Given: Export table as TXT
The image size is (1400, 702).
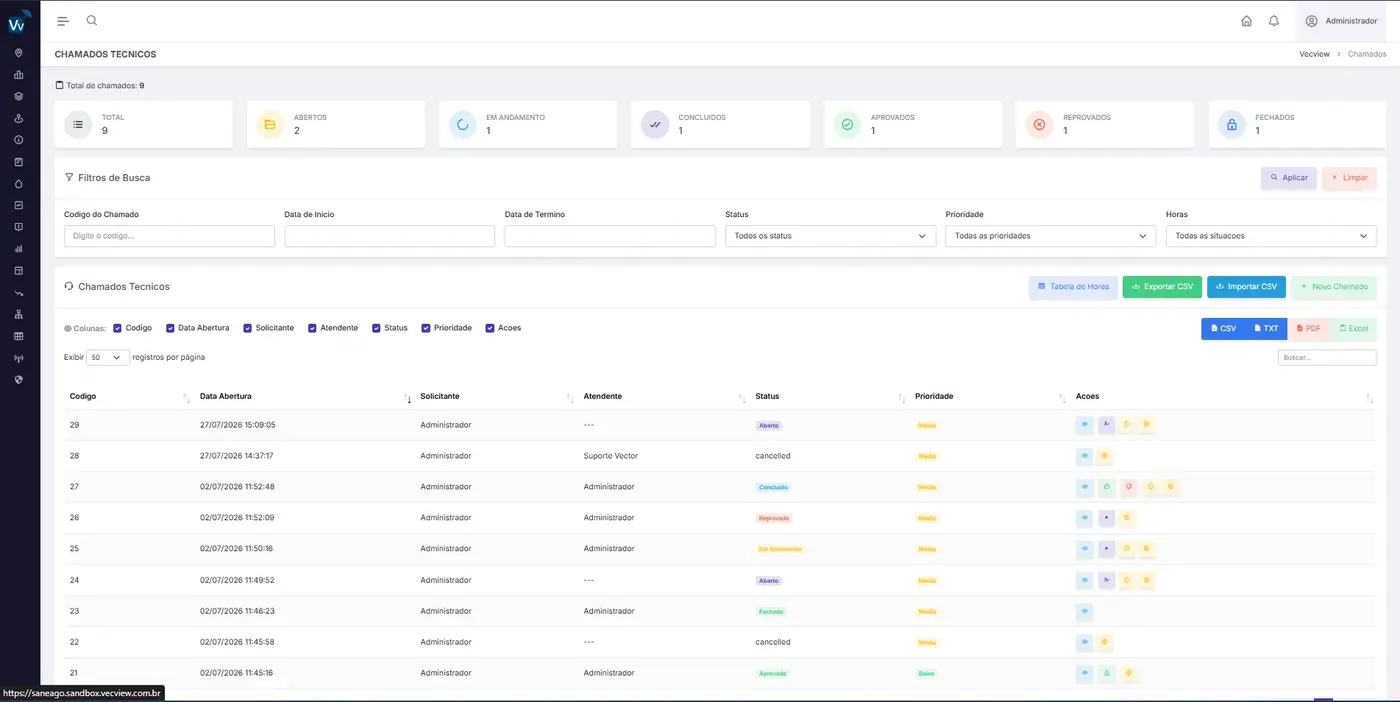Looking at the screenshot, I should click(1266, 329).
